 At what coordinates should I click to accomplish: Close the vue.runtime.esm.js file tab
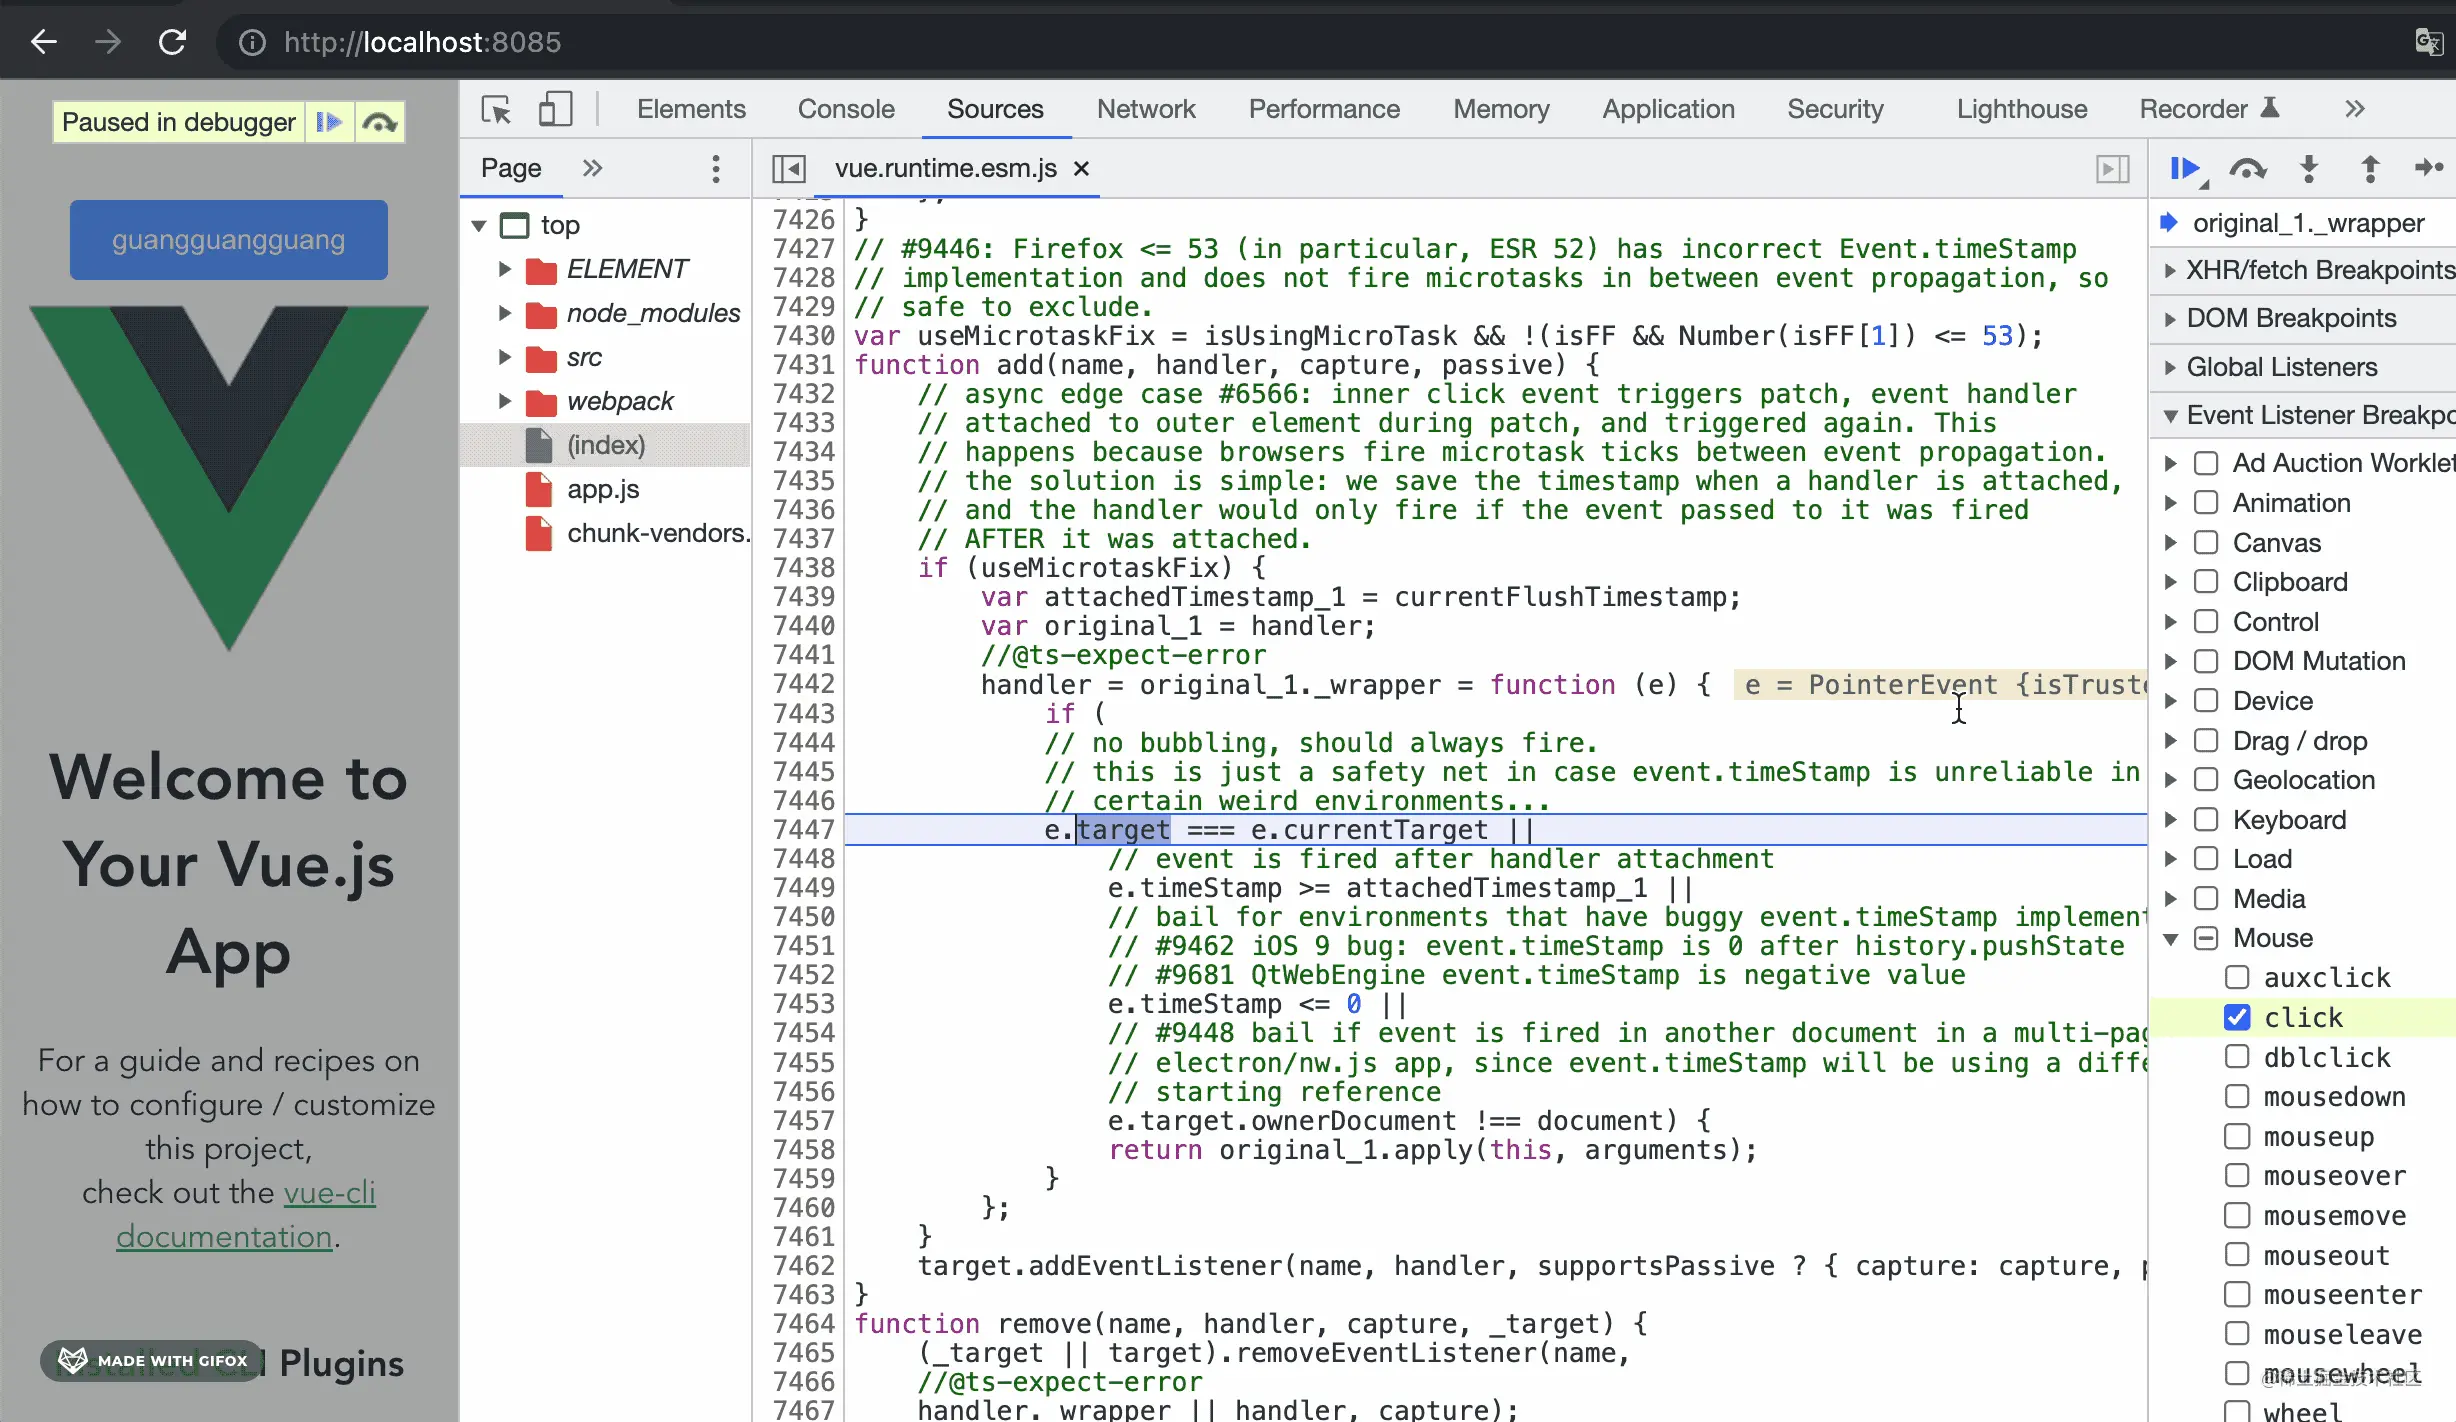(1081, 169)
